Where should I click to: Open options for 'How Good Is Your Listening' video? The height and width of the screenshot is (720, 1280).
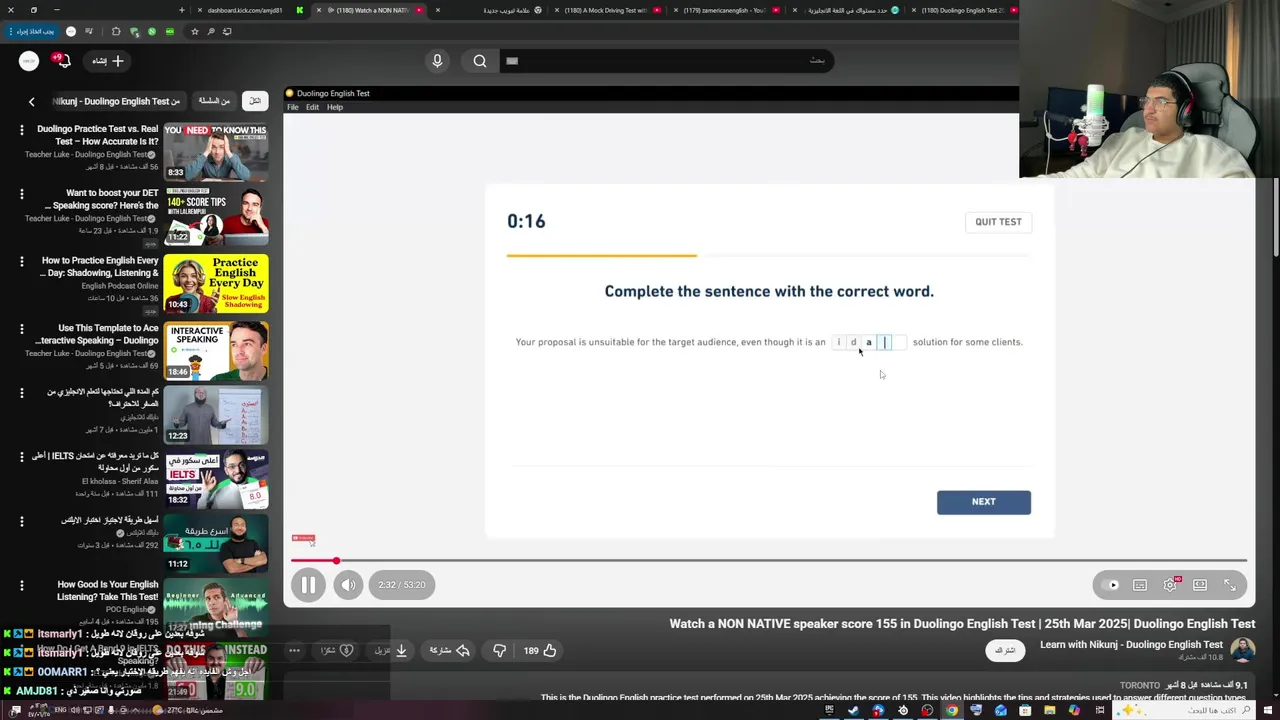(21, 585)
